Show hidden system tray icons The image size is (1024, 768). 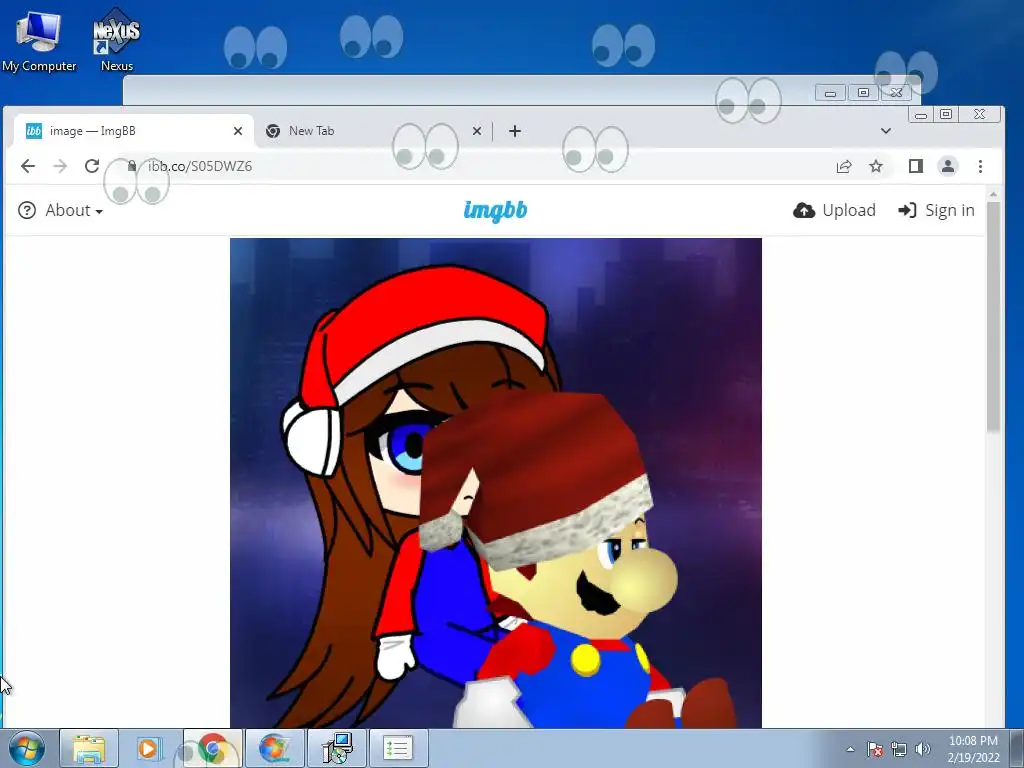click(x=850, y=749)
